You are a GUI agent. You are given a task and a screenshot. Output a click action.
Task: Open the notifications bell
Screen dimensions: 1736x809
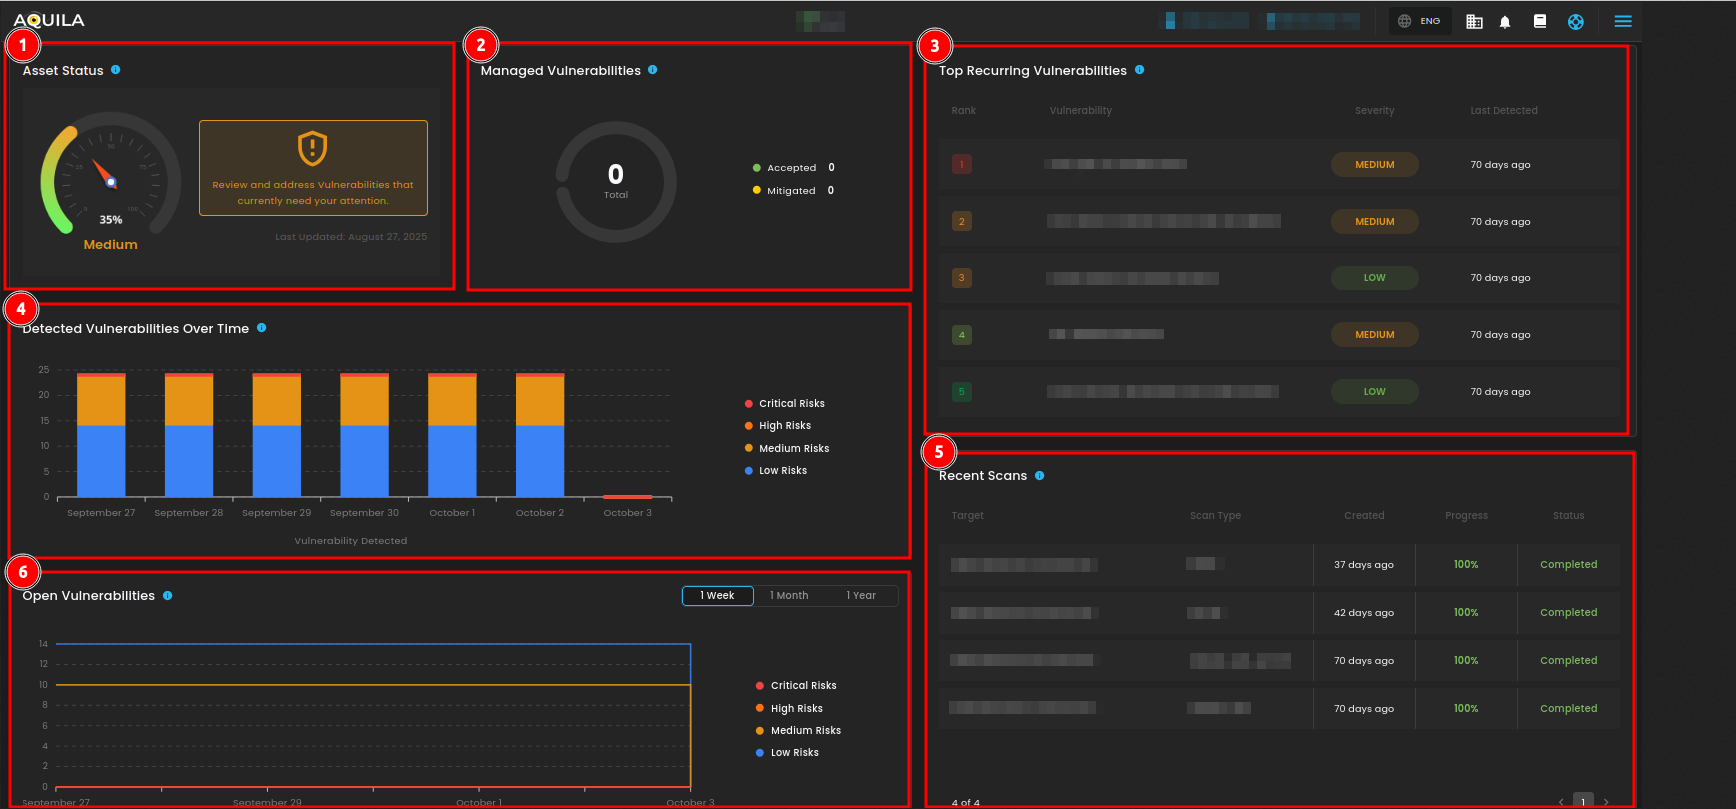point(1505,21)
